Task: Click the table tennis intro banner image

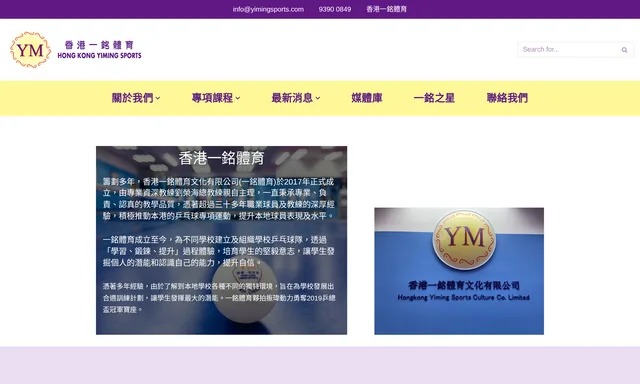Action: pyautogui.click(x=222, y=240)
